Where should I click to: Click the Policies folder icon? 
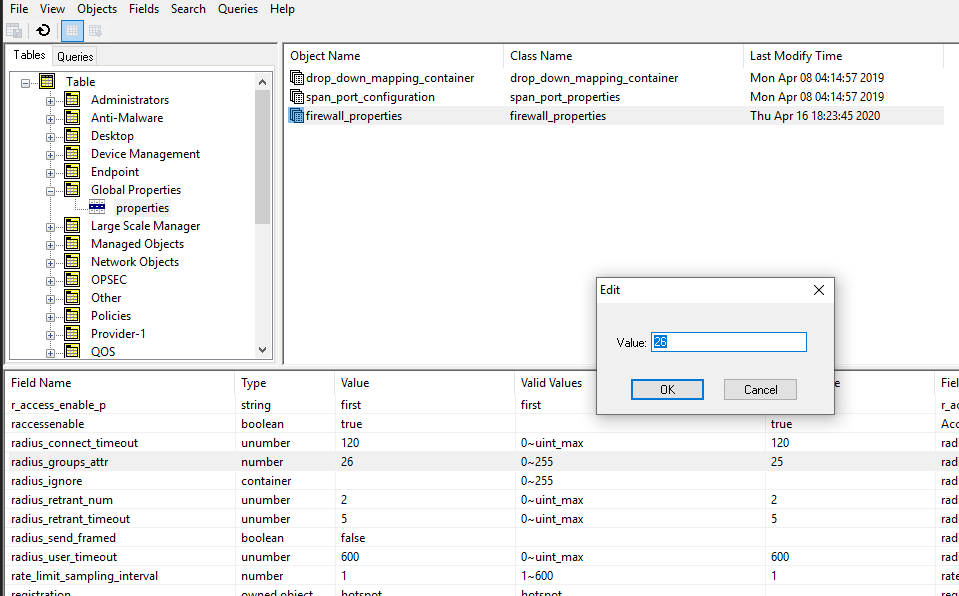tap(72, 315)
